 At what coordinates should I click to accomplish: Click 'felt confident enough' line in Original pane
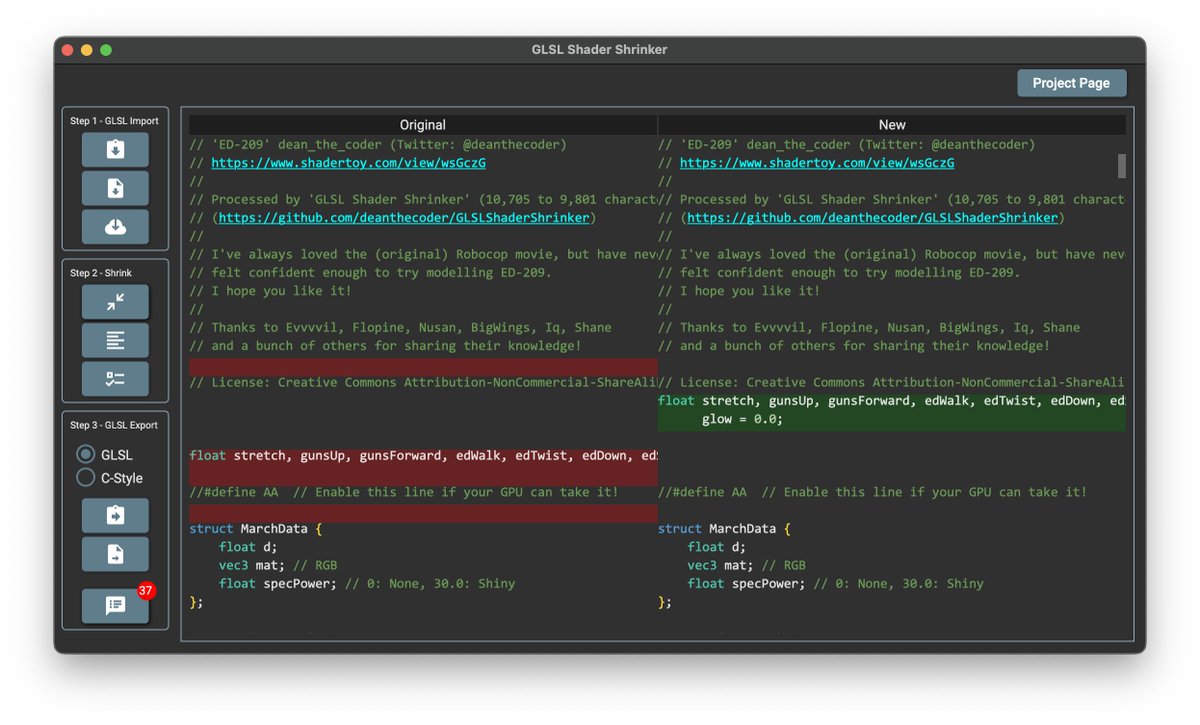tap(371, 273)
